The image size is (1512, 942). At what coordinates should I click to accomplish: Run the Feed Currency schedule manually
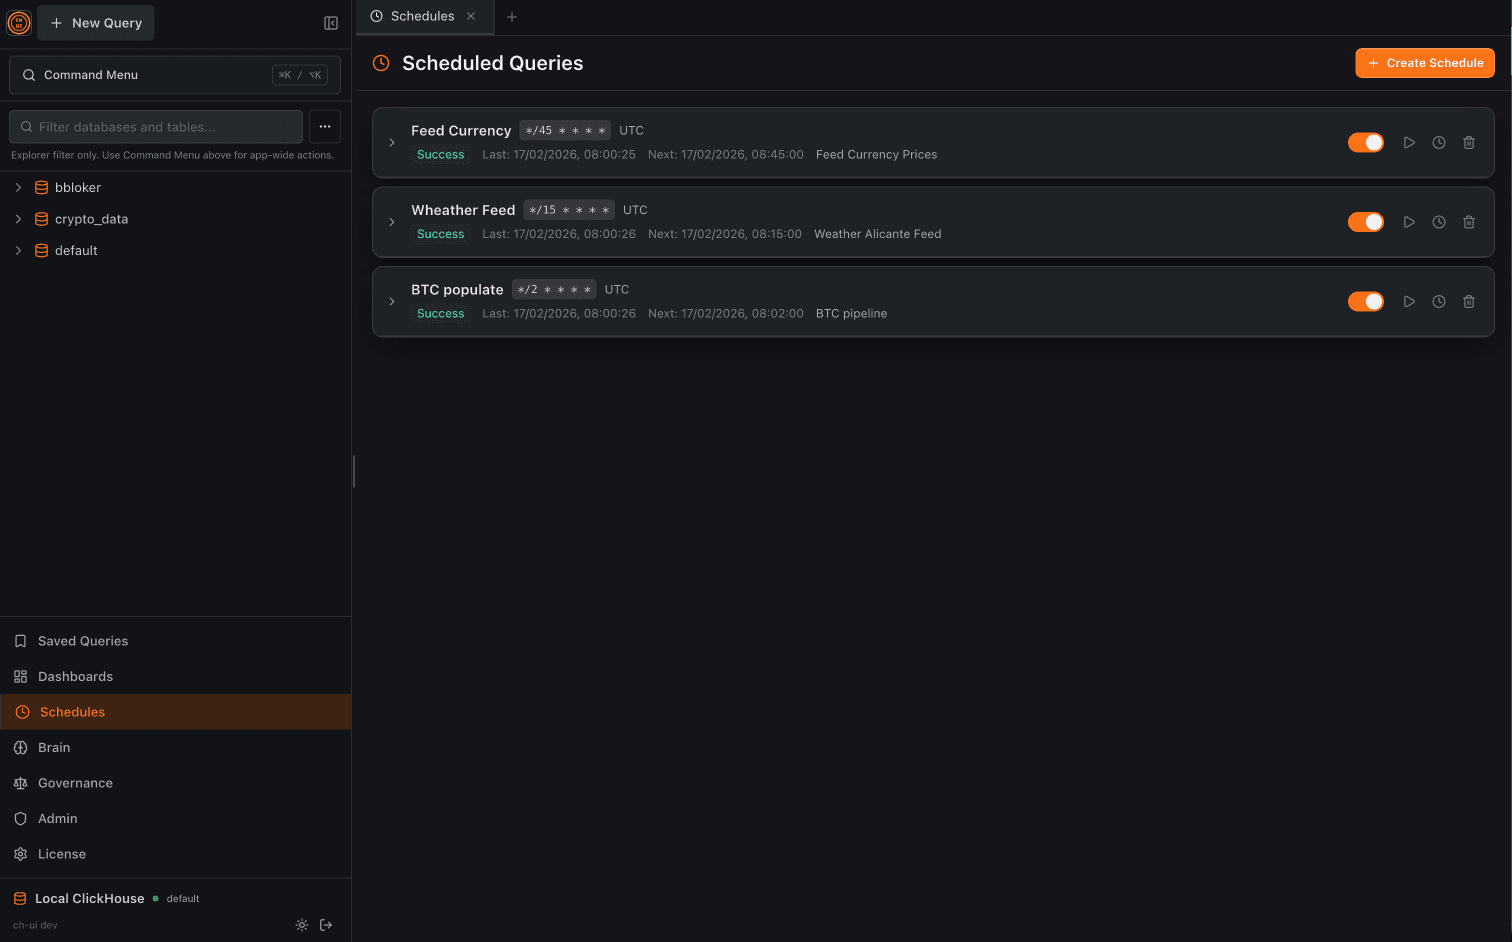tap(1409, 142)
